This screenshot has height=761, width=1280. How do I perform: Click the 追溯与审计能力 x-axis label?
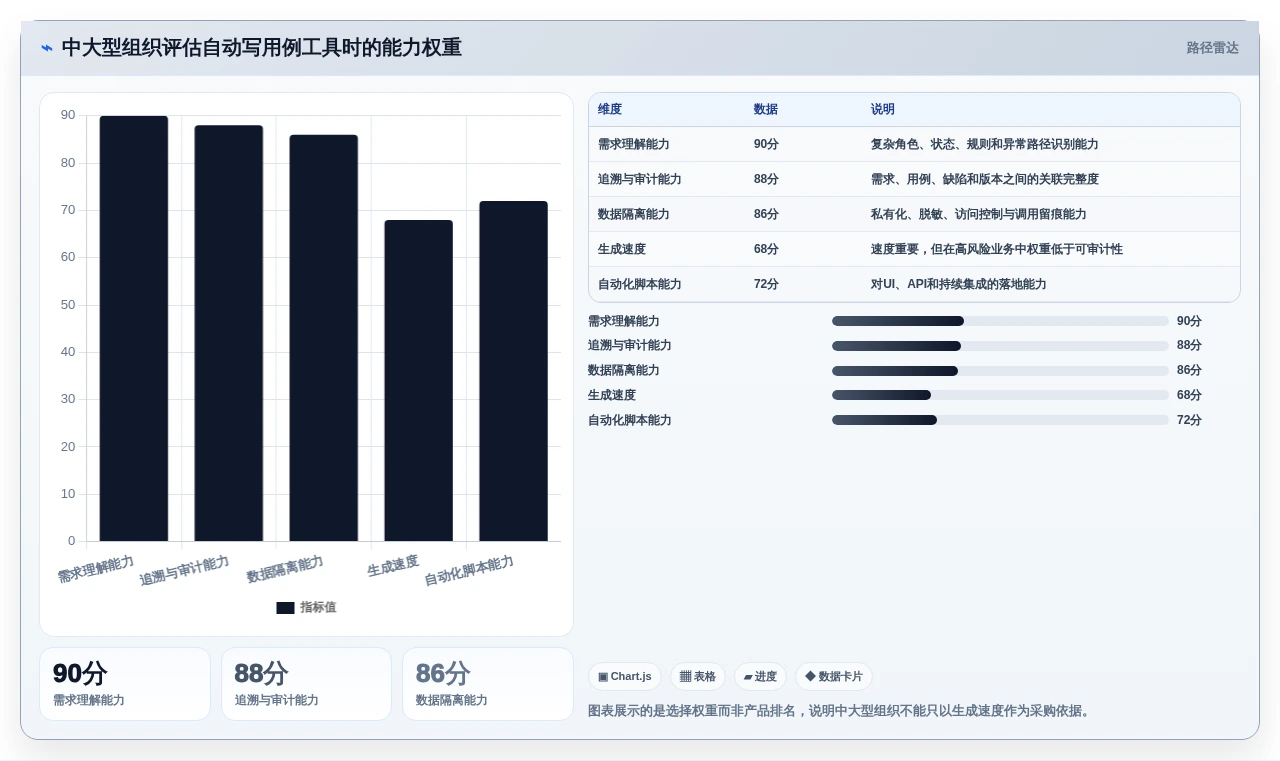tap(184, 570)
